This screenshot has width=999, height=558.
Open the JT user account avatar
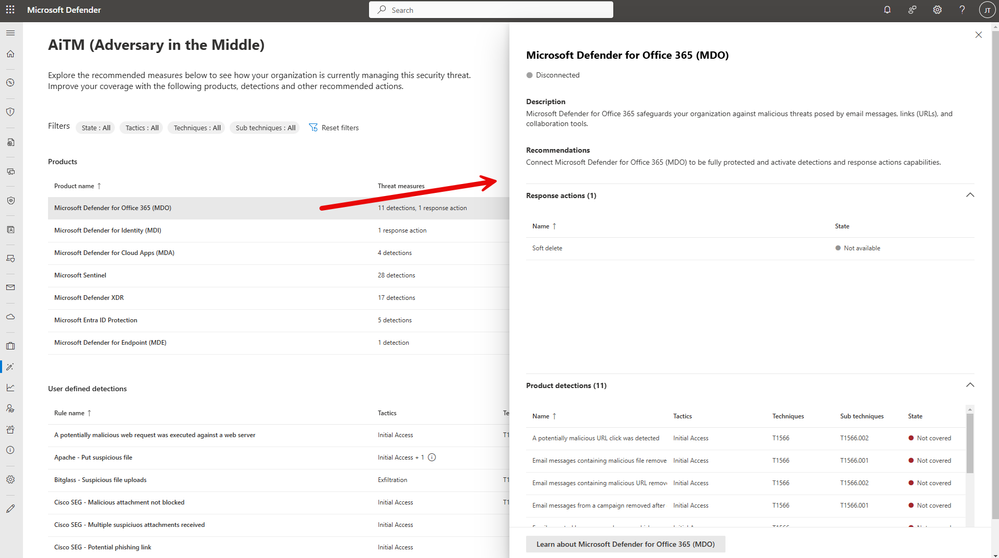[987, 10]
